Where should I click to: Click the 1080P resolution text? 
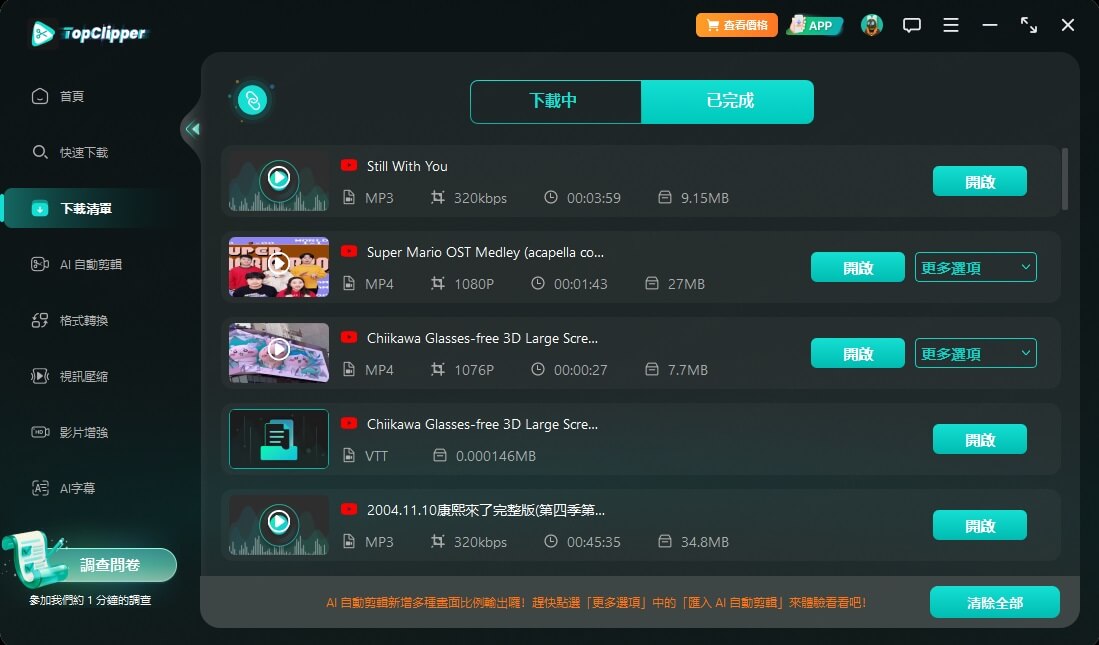pyautogui.click(x=474, y=284)
